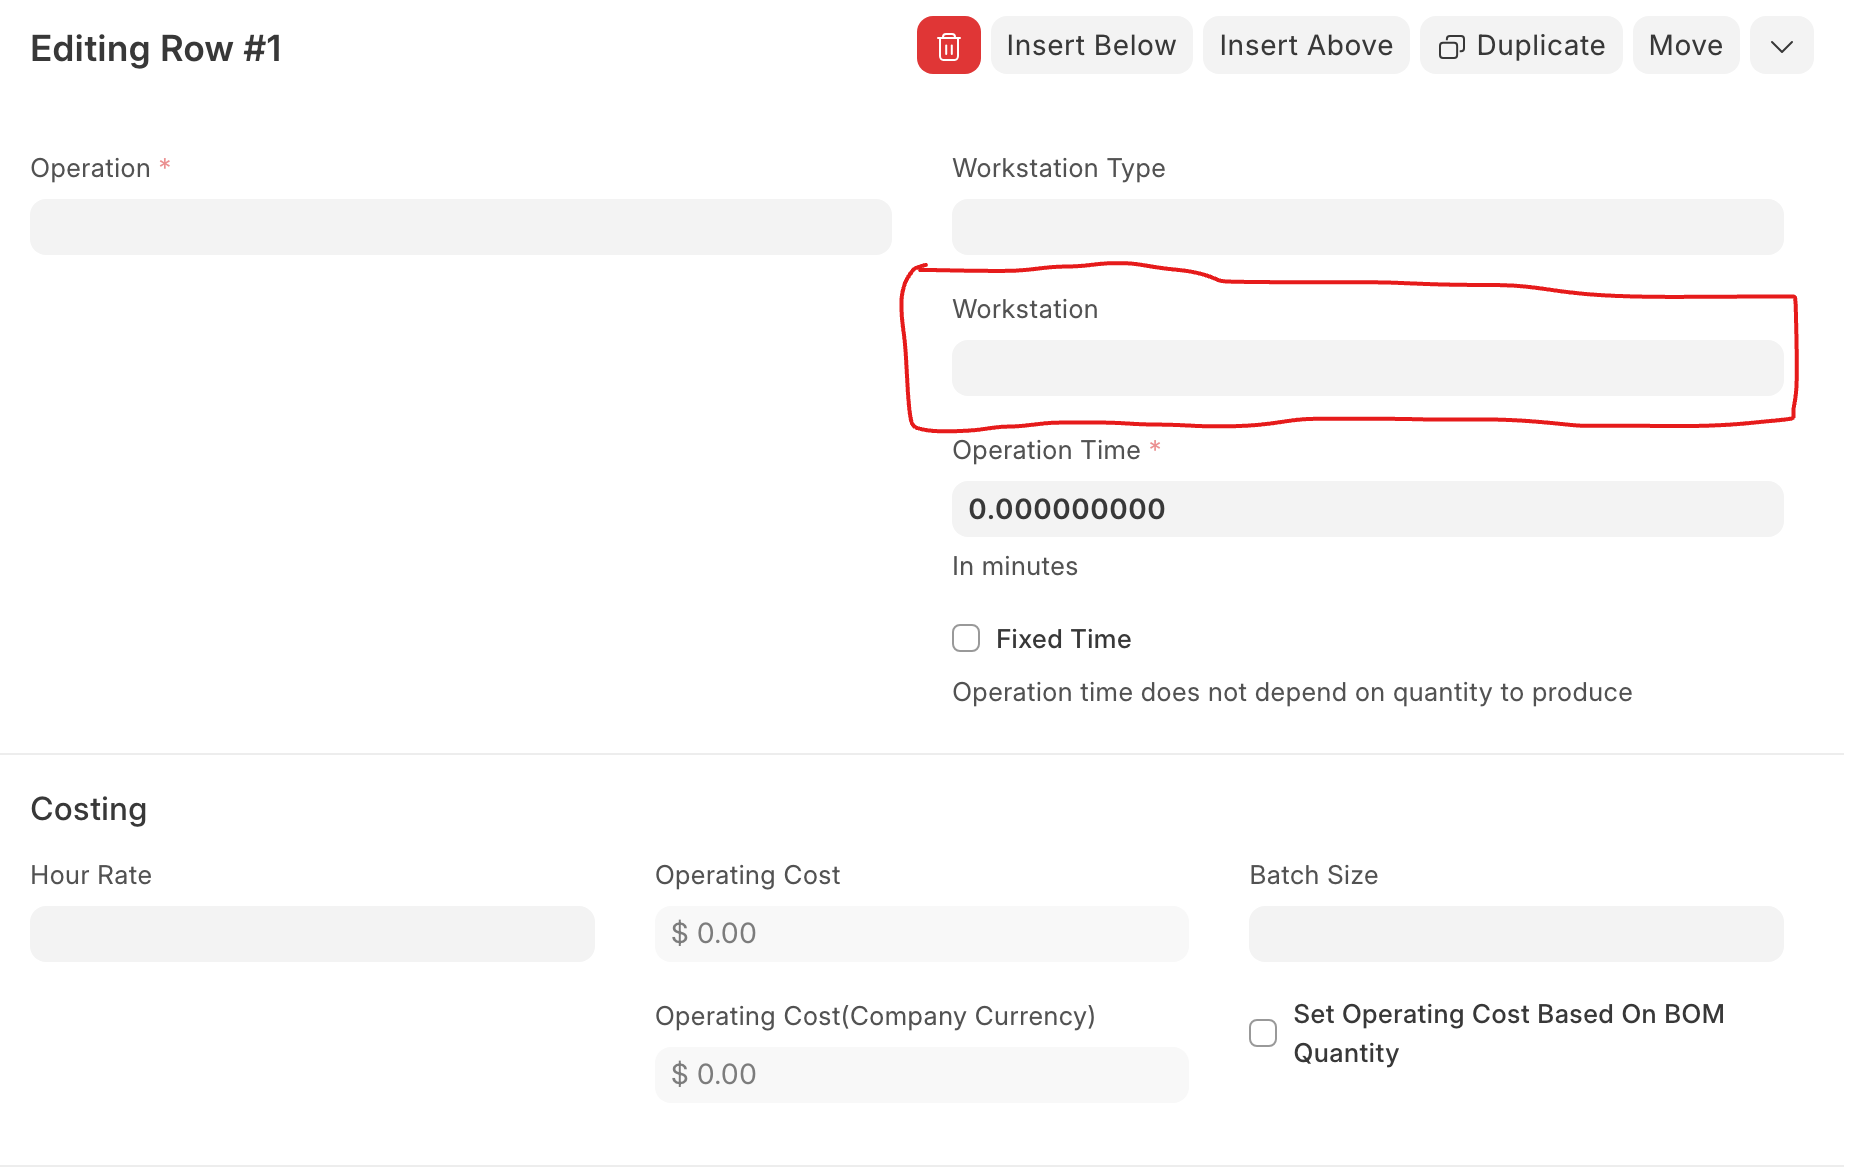Click the Hour Rate input field
The image size is (1858, 1175).
312,934
